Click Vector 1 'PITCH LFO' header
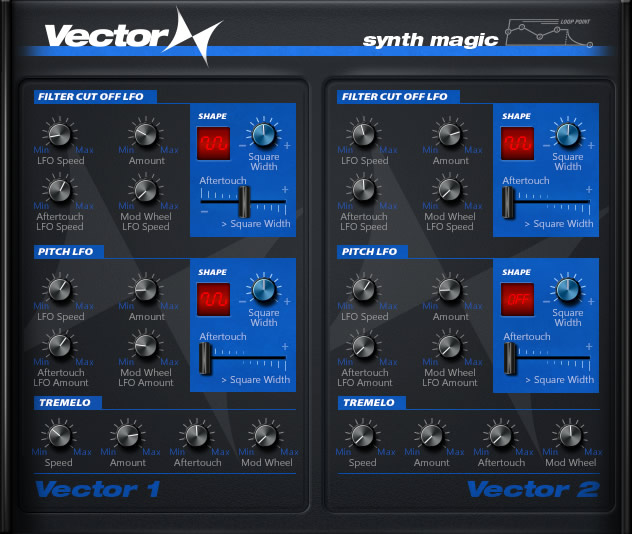Image resolution: width=632 pixels, height=534 pixels. (69, 251)
